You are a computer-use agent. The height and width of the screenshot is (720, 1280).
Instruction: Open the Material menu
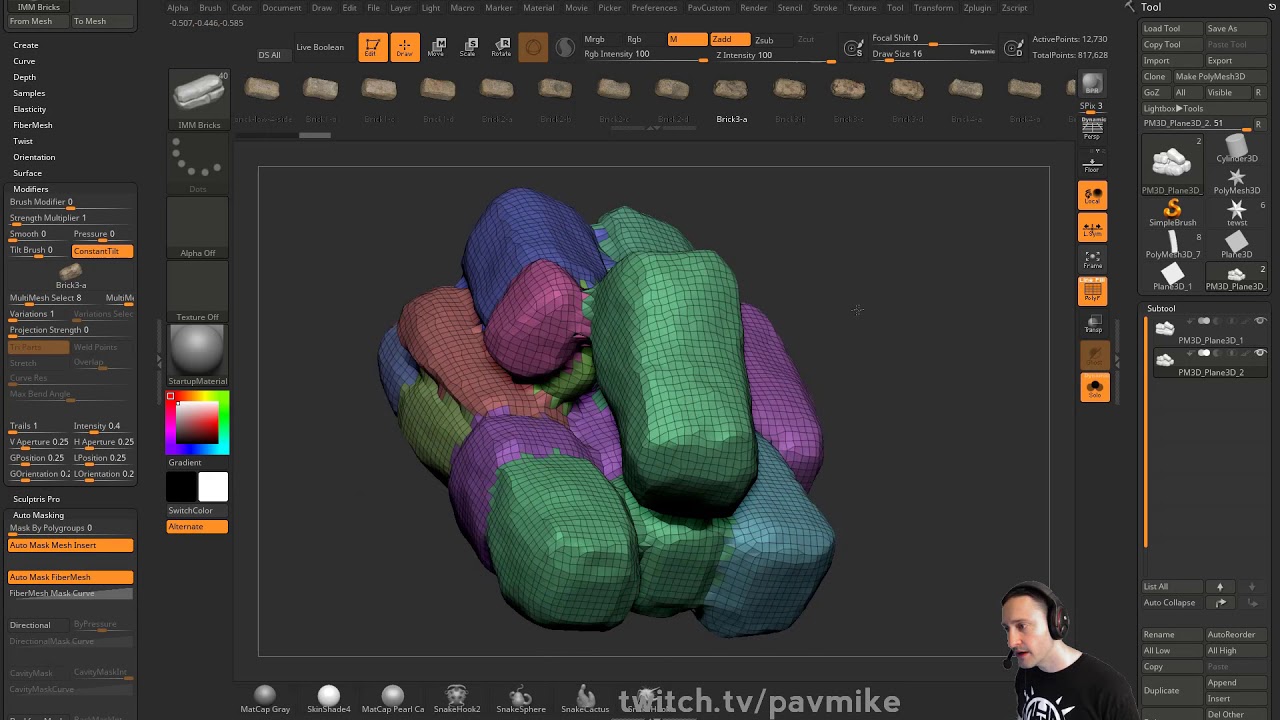point(538,8)
